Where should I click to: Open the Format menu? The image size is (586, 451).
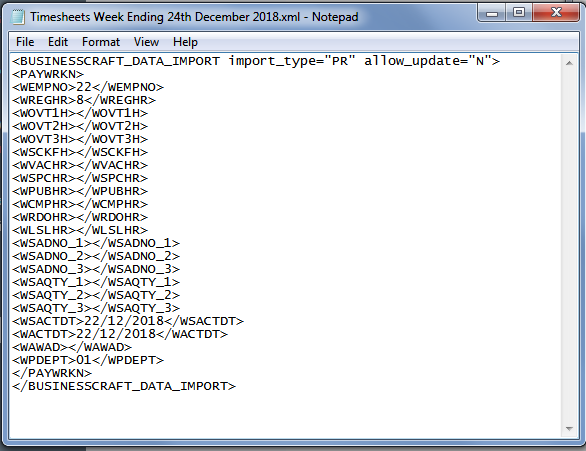coord(101,42)
